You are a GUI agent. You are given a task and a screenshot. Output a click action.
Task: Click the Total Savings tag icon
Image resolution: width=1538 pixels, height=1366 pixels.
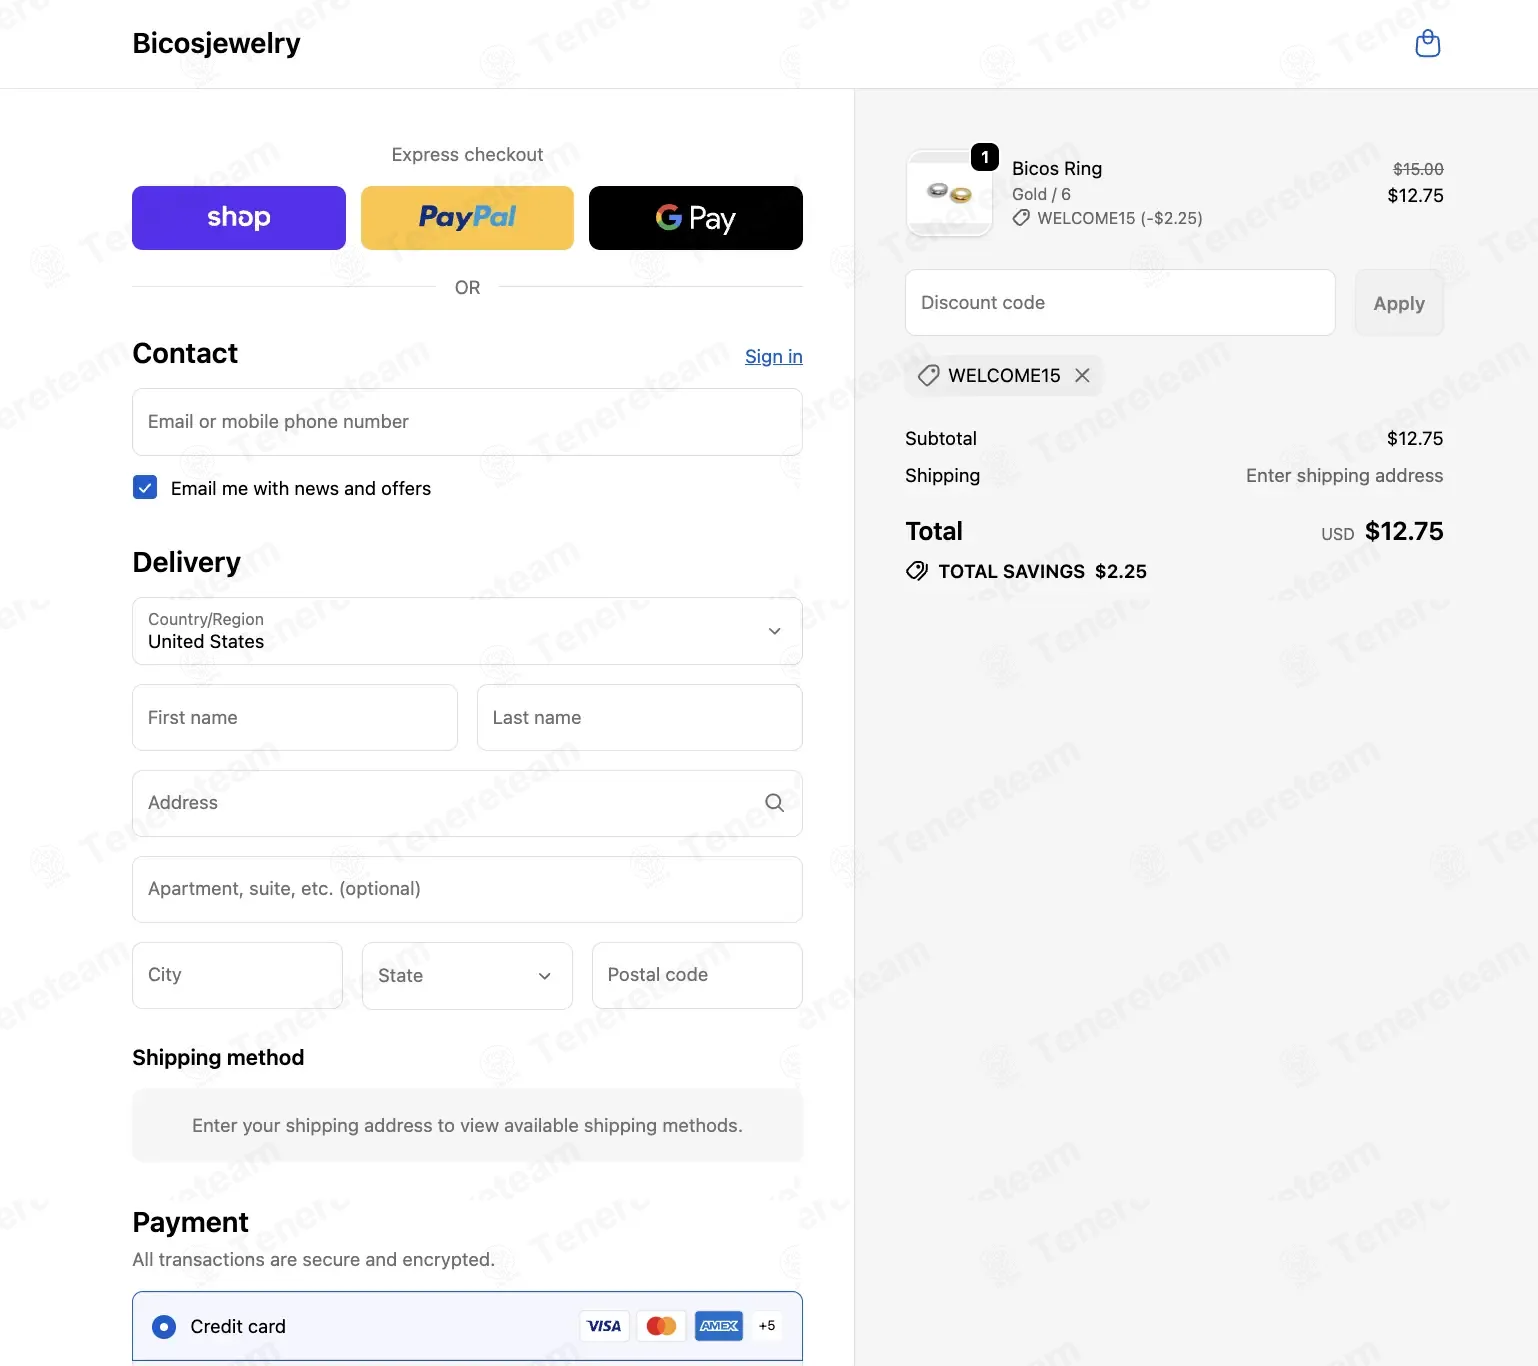click(916, 571)
